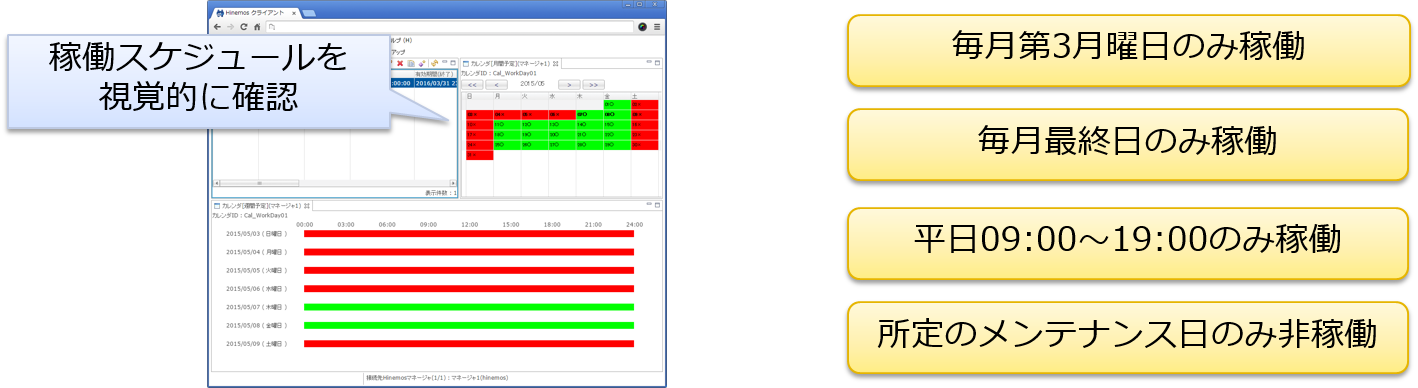Open the browser hamburger menu

(656, 27)
